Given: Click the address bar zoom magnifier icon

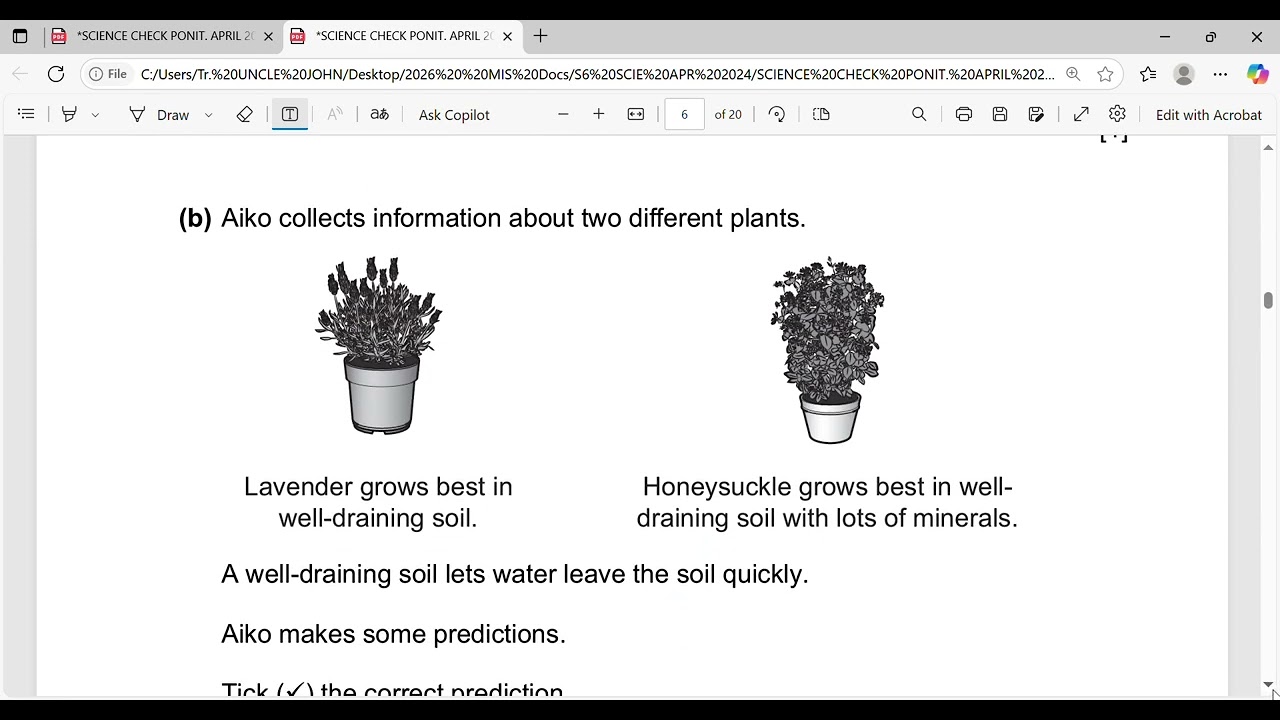Looking at the screenshot, I should 1073,74.
